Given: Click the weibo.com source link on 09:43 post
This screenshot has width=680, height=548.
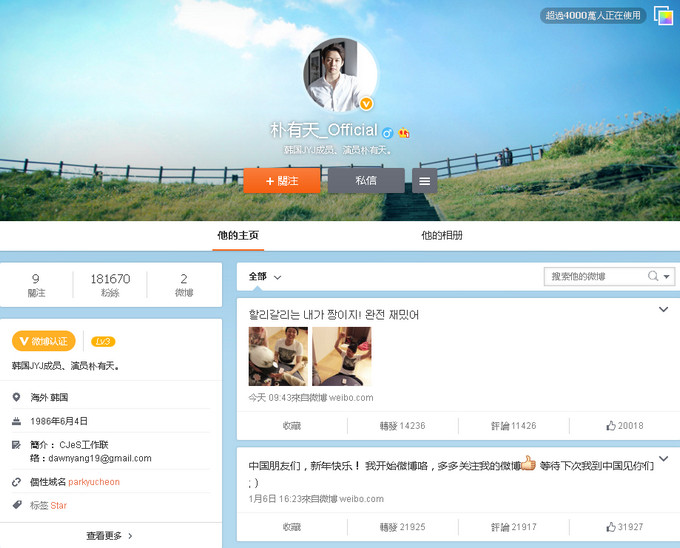Looking at the screenshot, I should 351,398.
